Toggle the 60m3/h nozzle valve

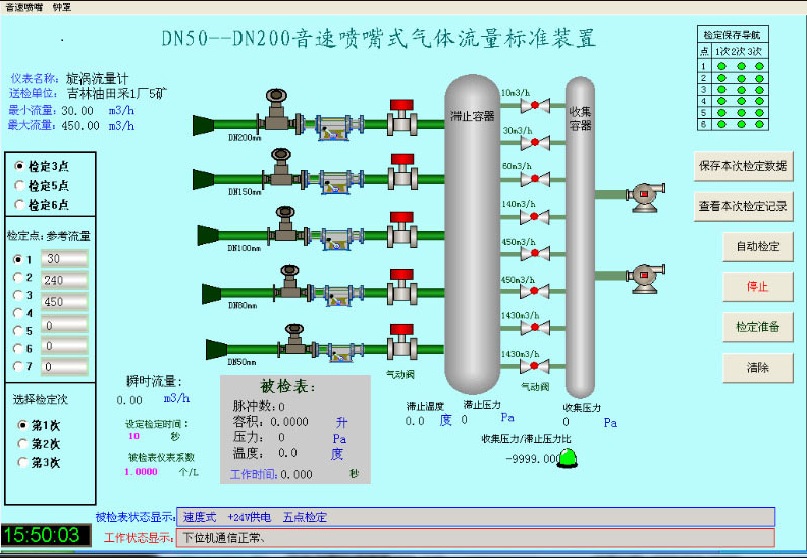tap(534, 180)
